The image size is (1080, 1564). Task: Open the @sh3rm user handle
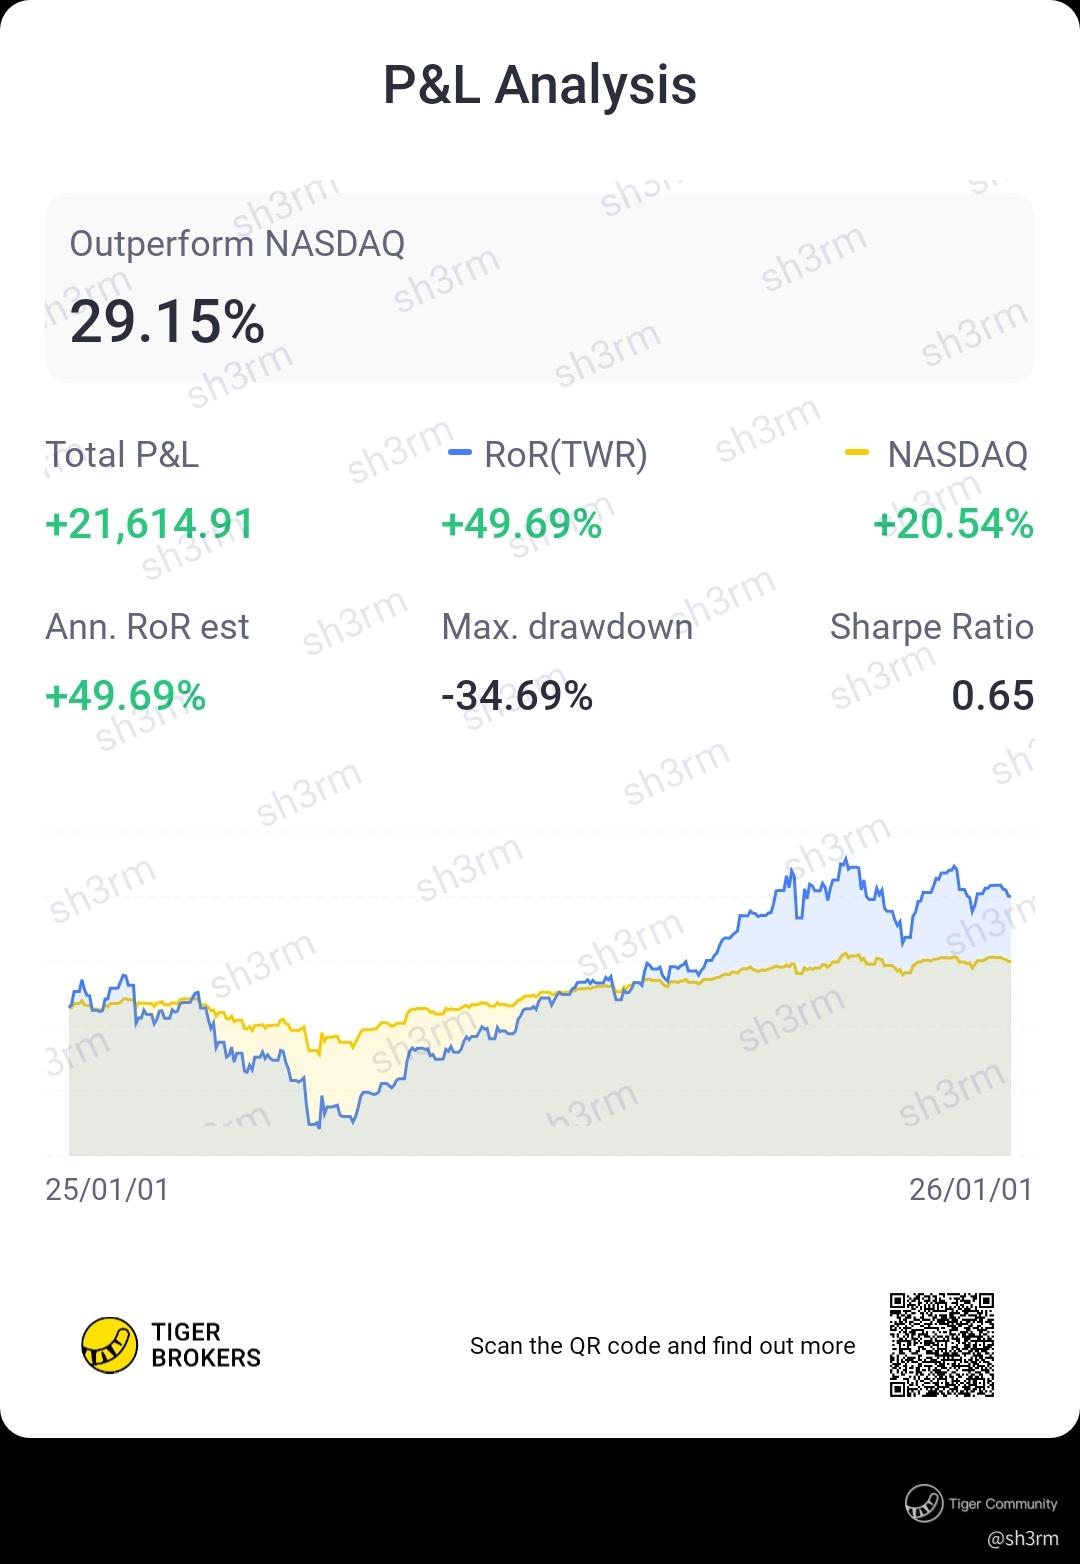[x=1021, y=1538]
